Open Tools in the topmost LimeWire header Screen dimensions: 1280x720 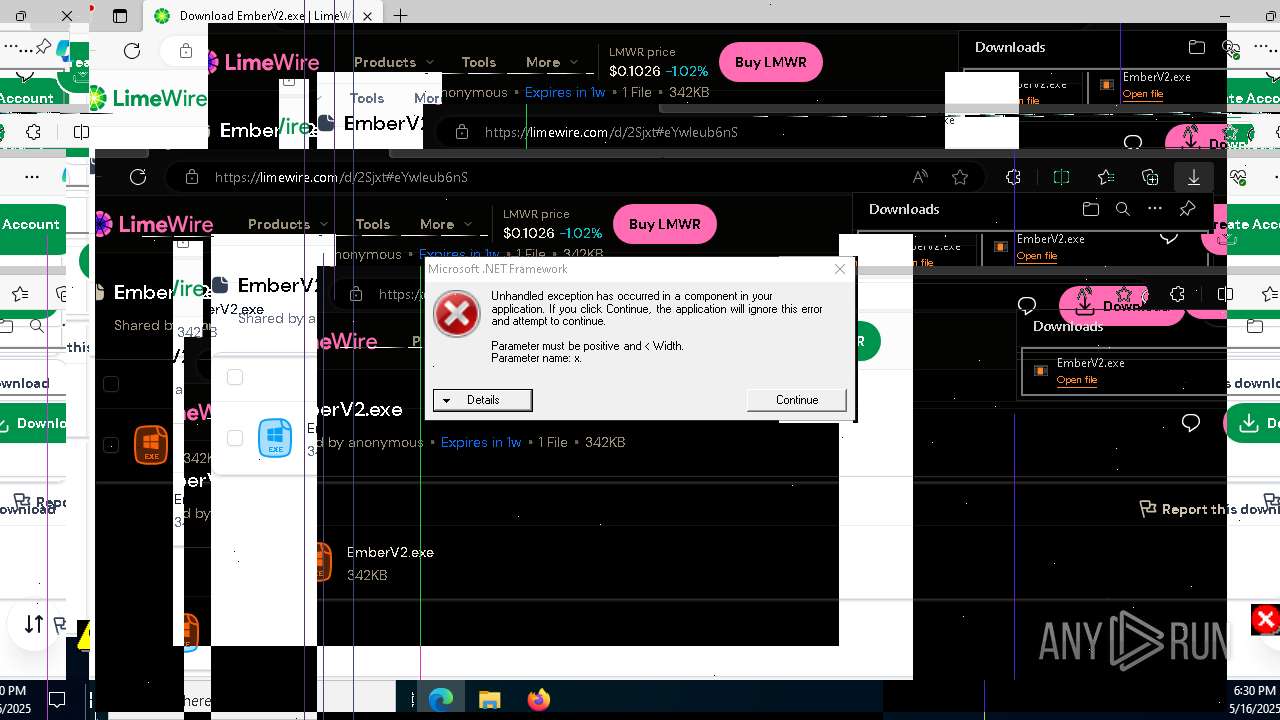pyautogui.click(x=478, y=62)
